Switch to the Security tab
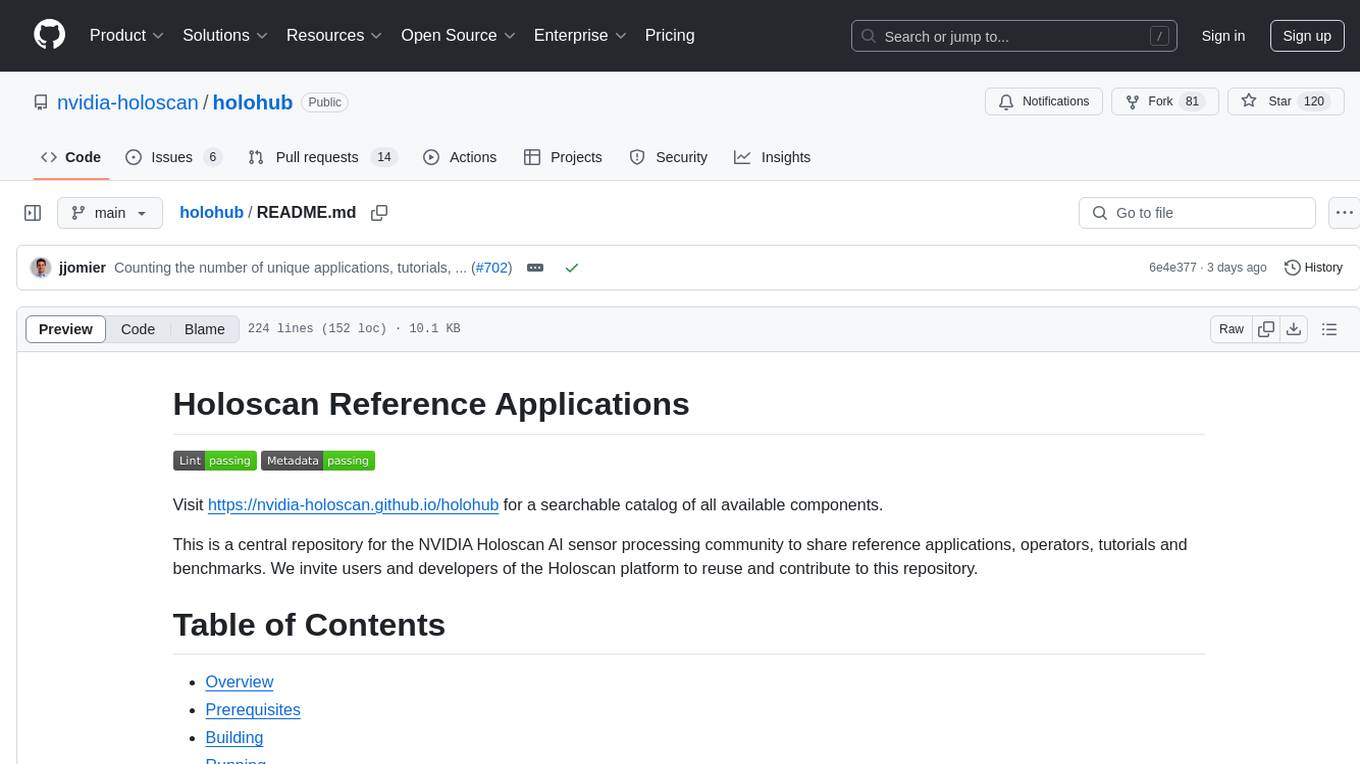 668,157
